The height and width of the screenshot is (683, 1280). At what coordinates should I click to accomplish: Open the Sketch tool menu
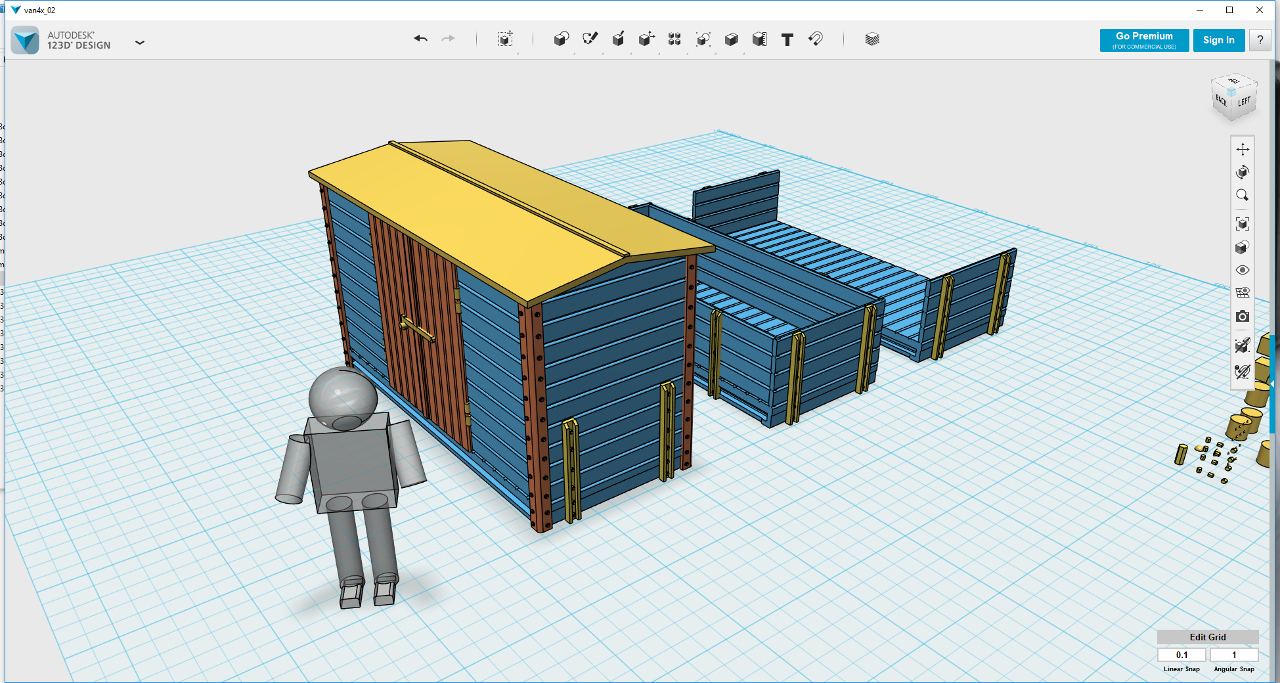pyautogui.click(x=590, y=39)
